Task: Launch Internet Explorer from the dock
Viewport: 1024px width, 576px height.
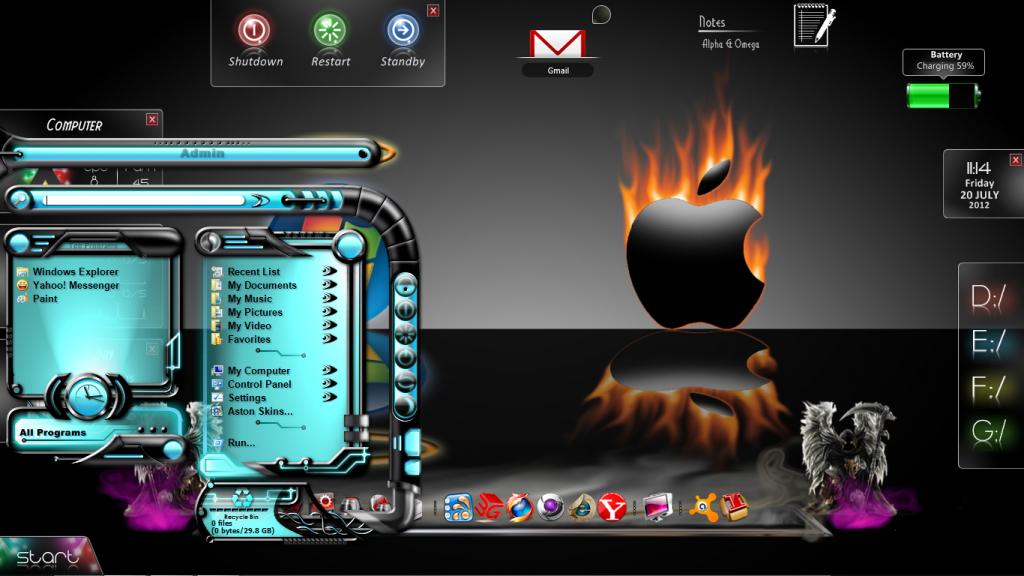Action: pyautogui.click(x=581, y=507)
